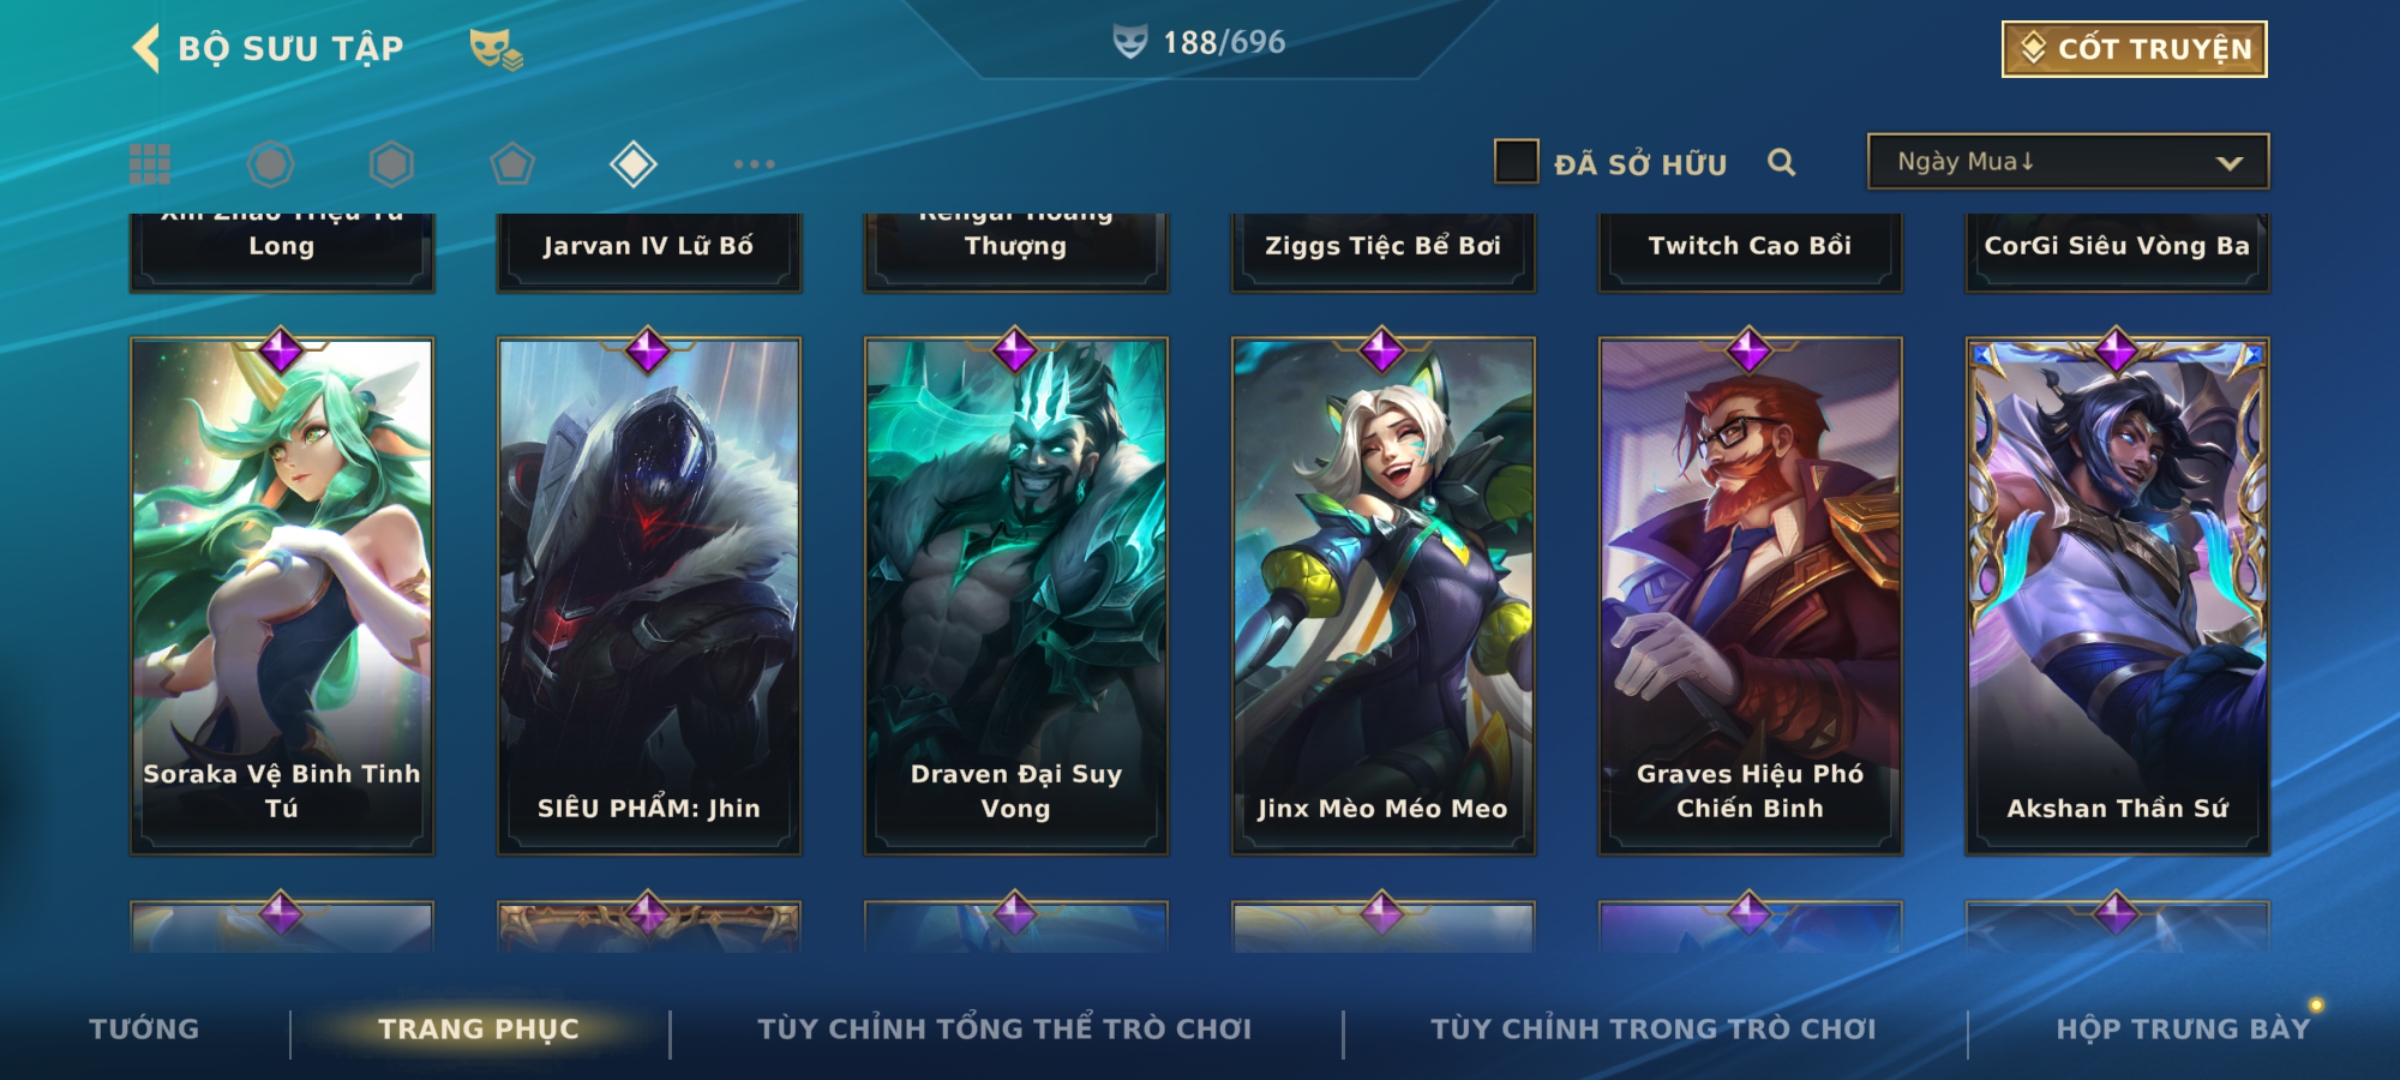Screen dimensions: 2400x1080
Task: Open the Tùy Chỉnh Trong Trò Chơi tab
Action: pos(1653,1029)
